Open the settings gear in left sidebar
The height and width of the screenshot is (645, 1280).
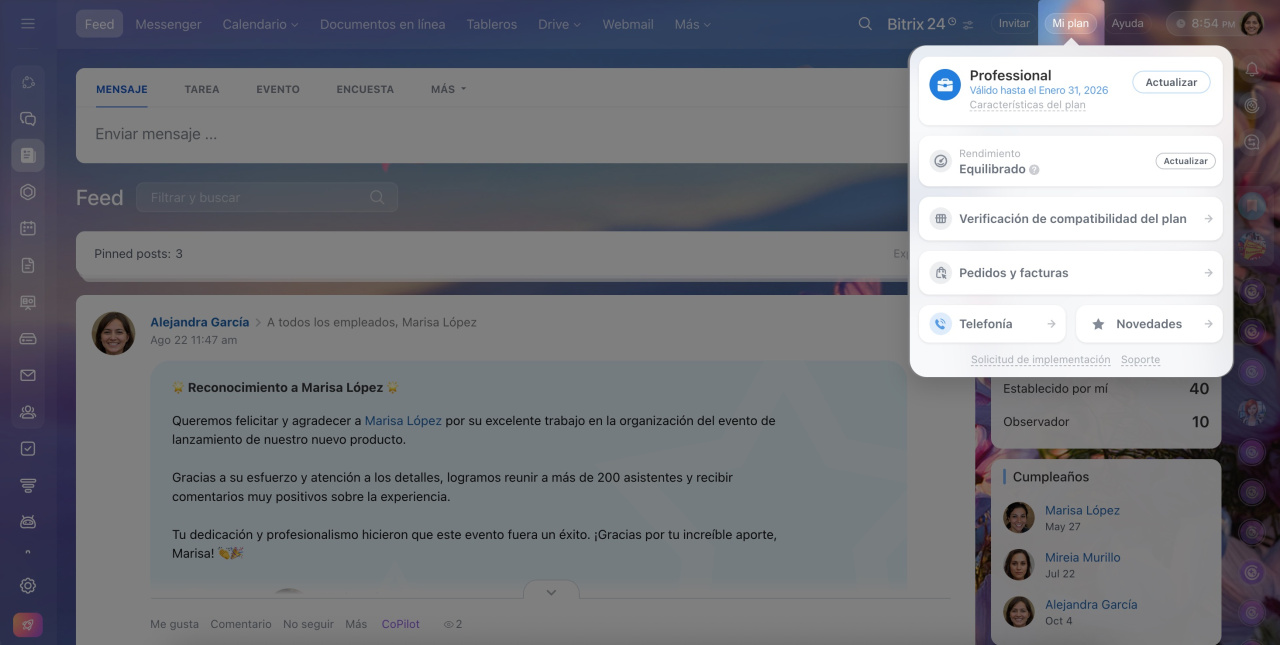[x=28, y=586]
